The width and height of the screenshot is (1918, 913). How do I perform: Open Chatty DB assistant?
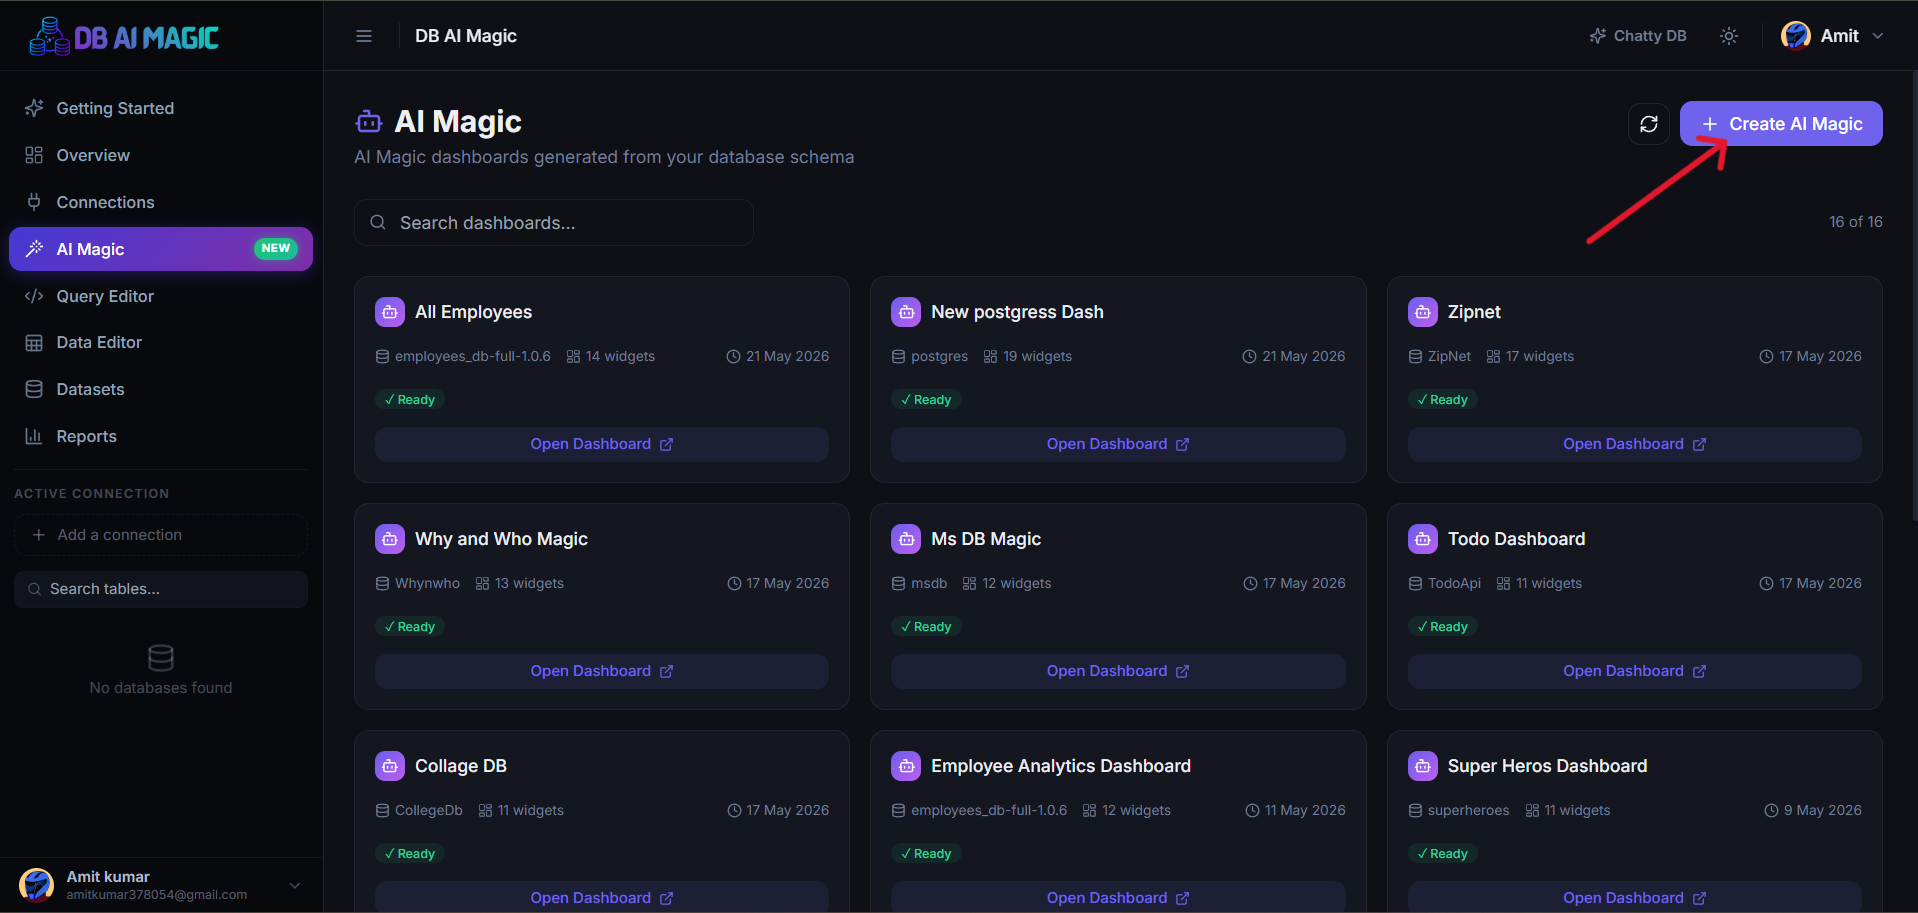pos(1638,36)
